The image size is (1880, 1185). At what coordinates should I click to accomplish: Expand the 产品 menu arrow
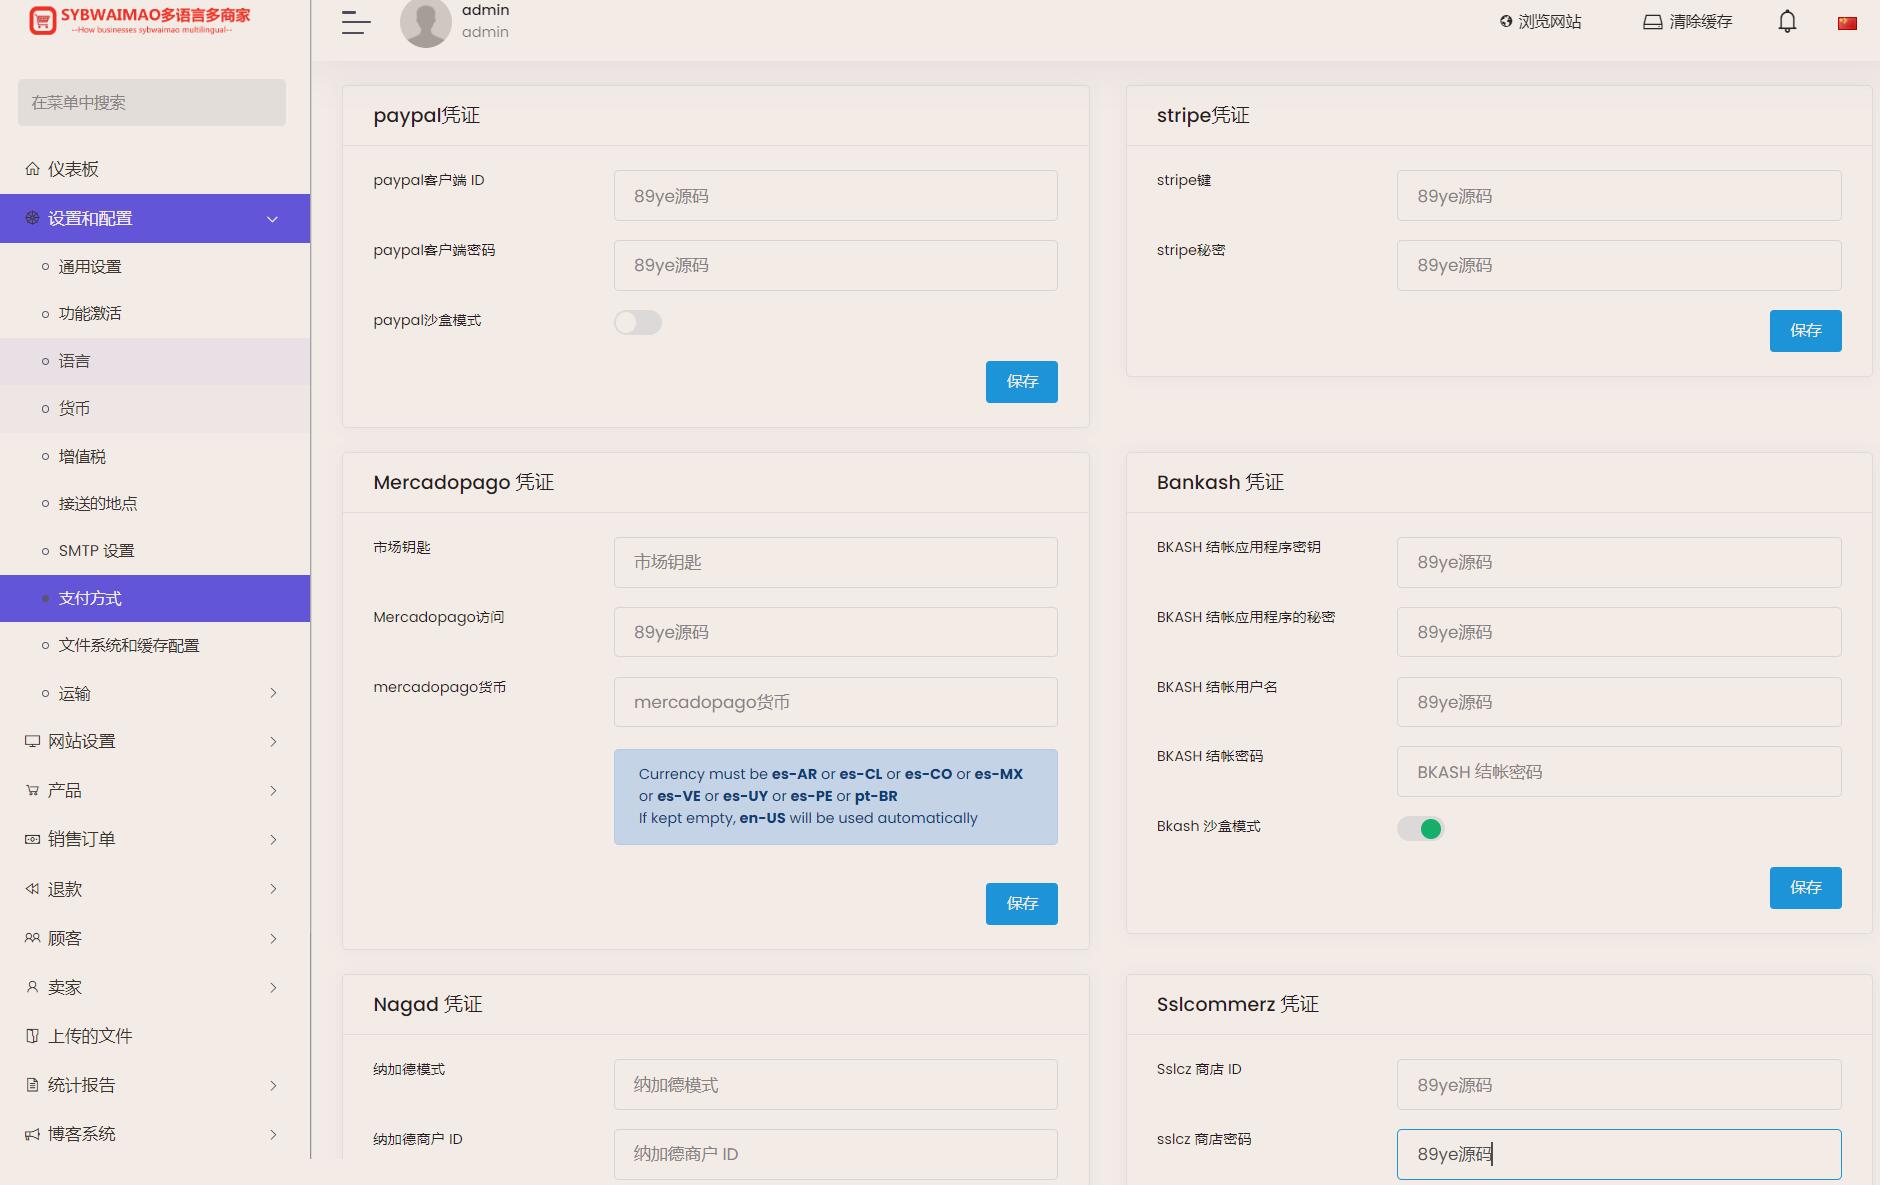point(273,790)
